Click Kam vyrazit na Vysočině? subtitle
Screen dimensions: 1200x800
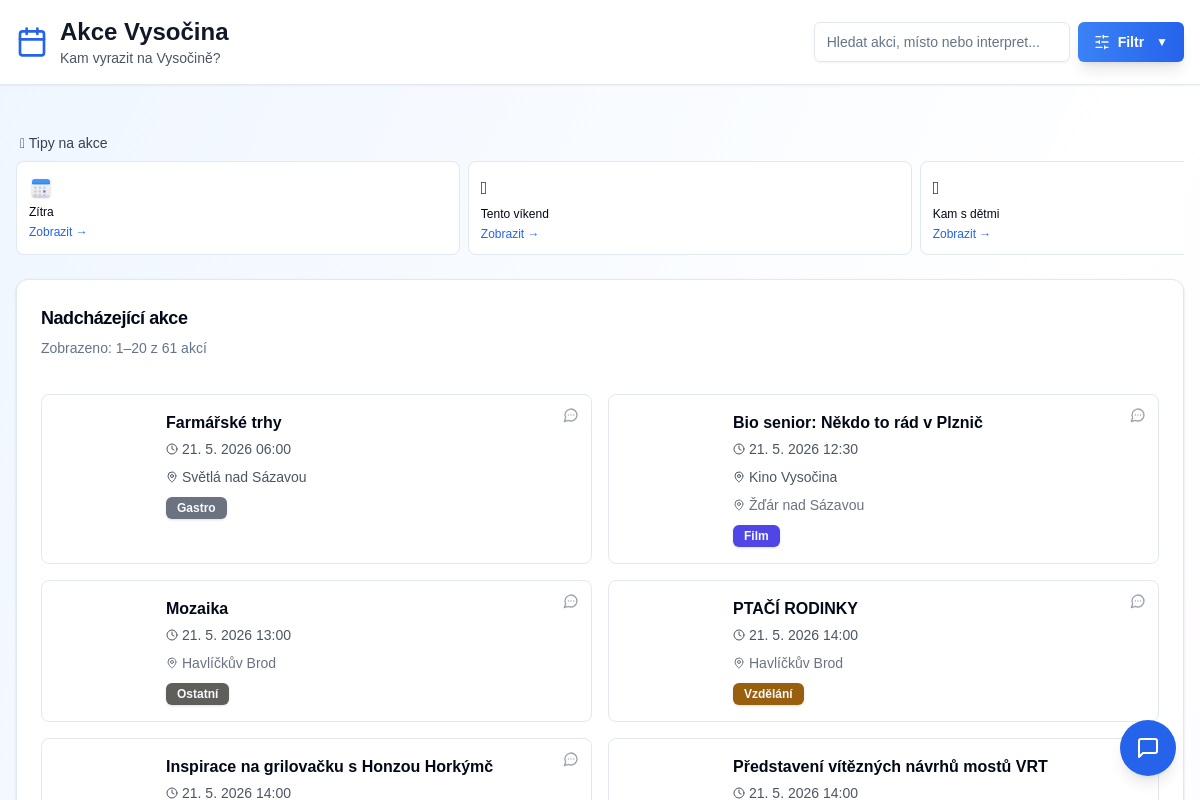pos(140,58)
